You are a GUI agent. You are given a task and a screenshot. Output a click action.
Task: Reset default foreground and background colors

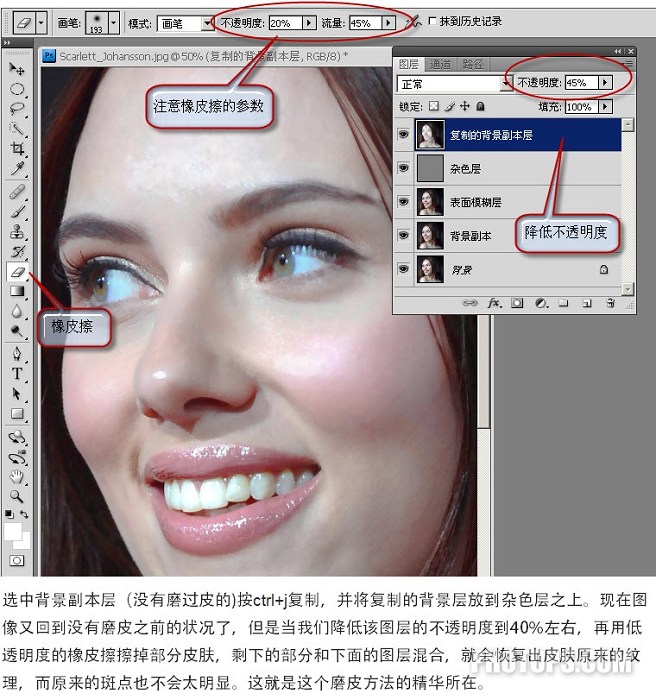(9, 514)
